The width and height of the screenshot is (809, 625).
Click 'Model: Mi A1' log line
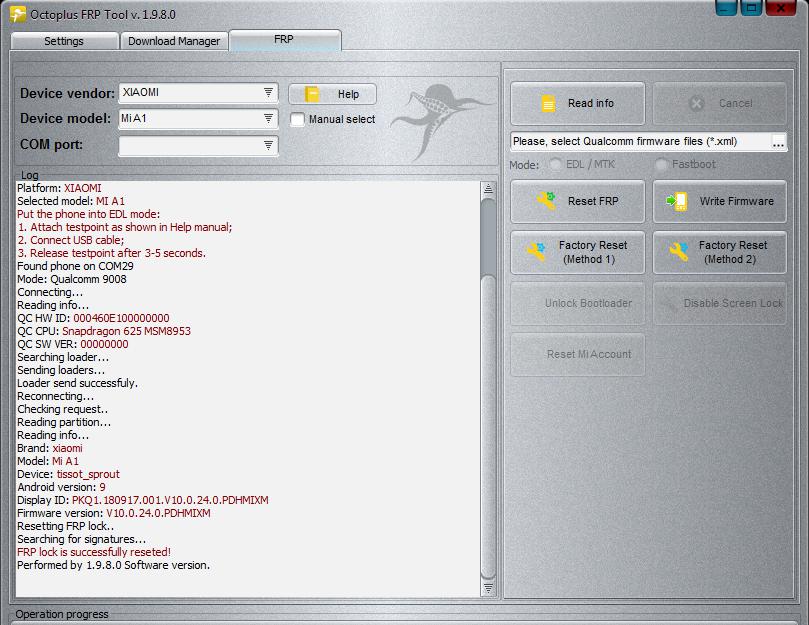click(48, 461)
